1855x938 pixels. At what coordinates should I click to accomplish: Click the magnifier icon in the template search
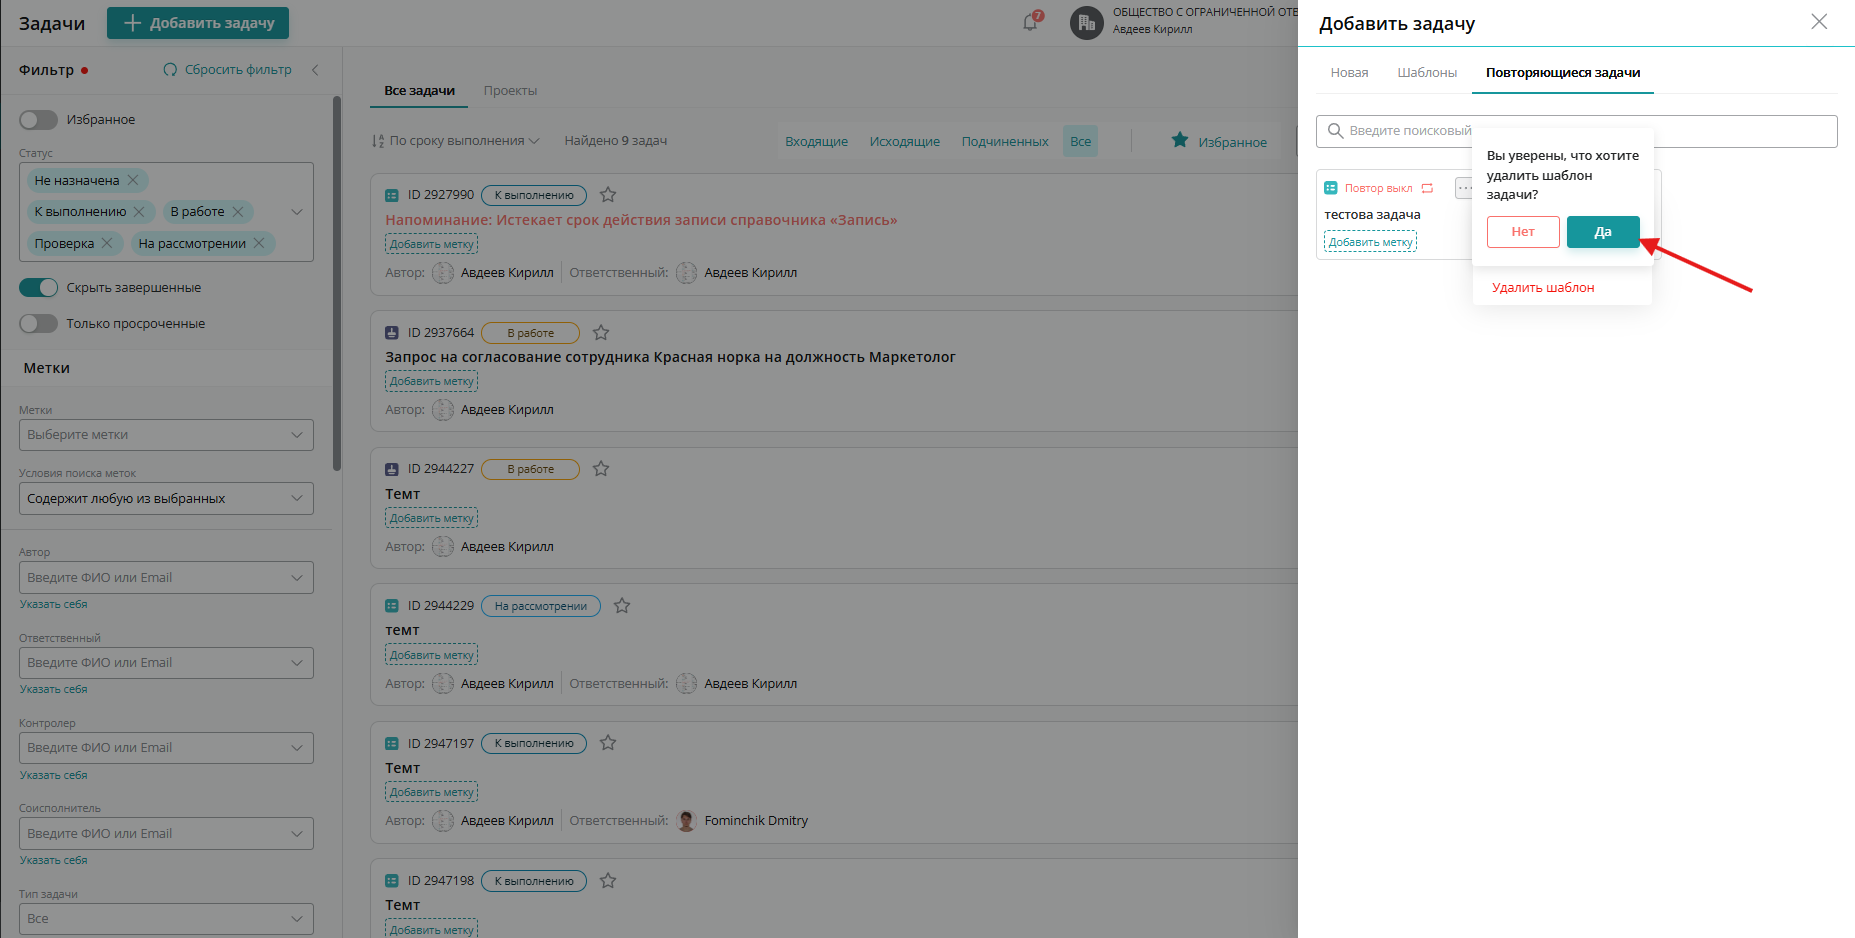1335,131
